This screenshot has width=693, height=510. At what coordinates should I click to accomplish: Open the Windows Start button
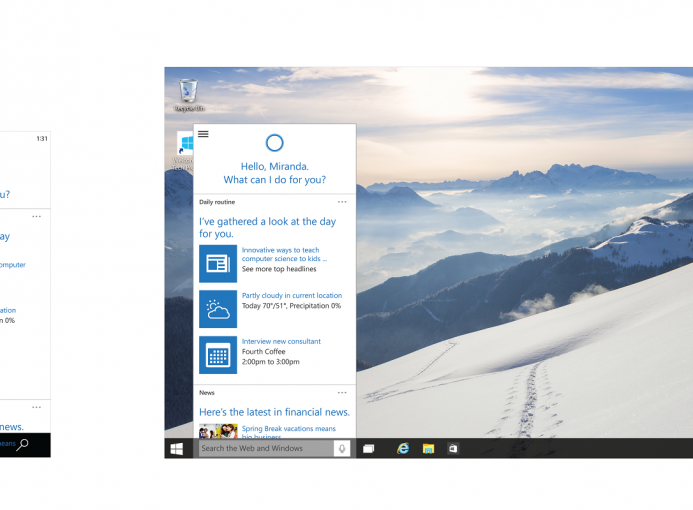coord(177,449)
